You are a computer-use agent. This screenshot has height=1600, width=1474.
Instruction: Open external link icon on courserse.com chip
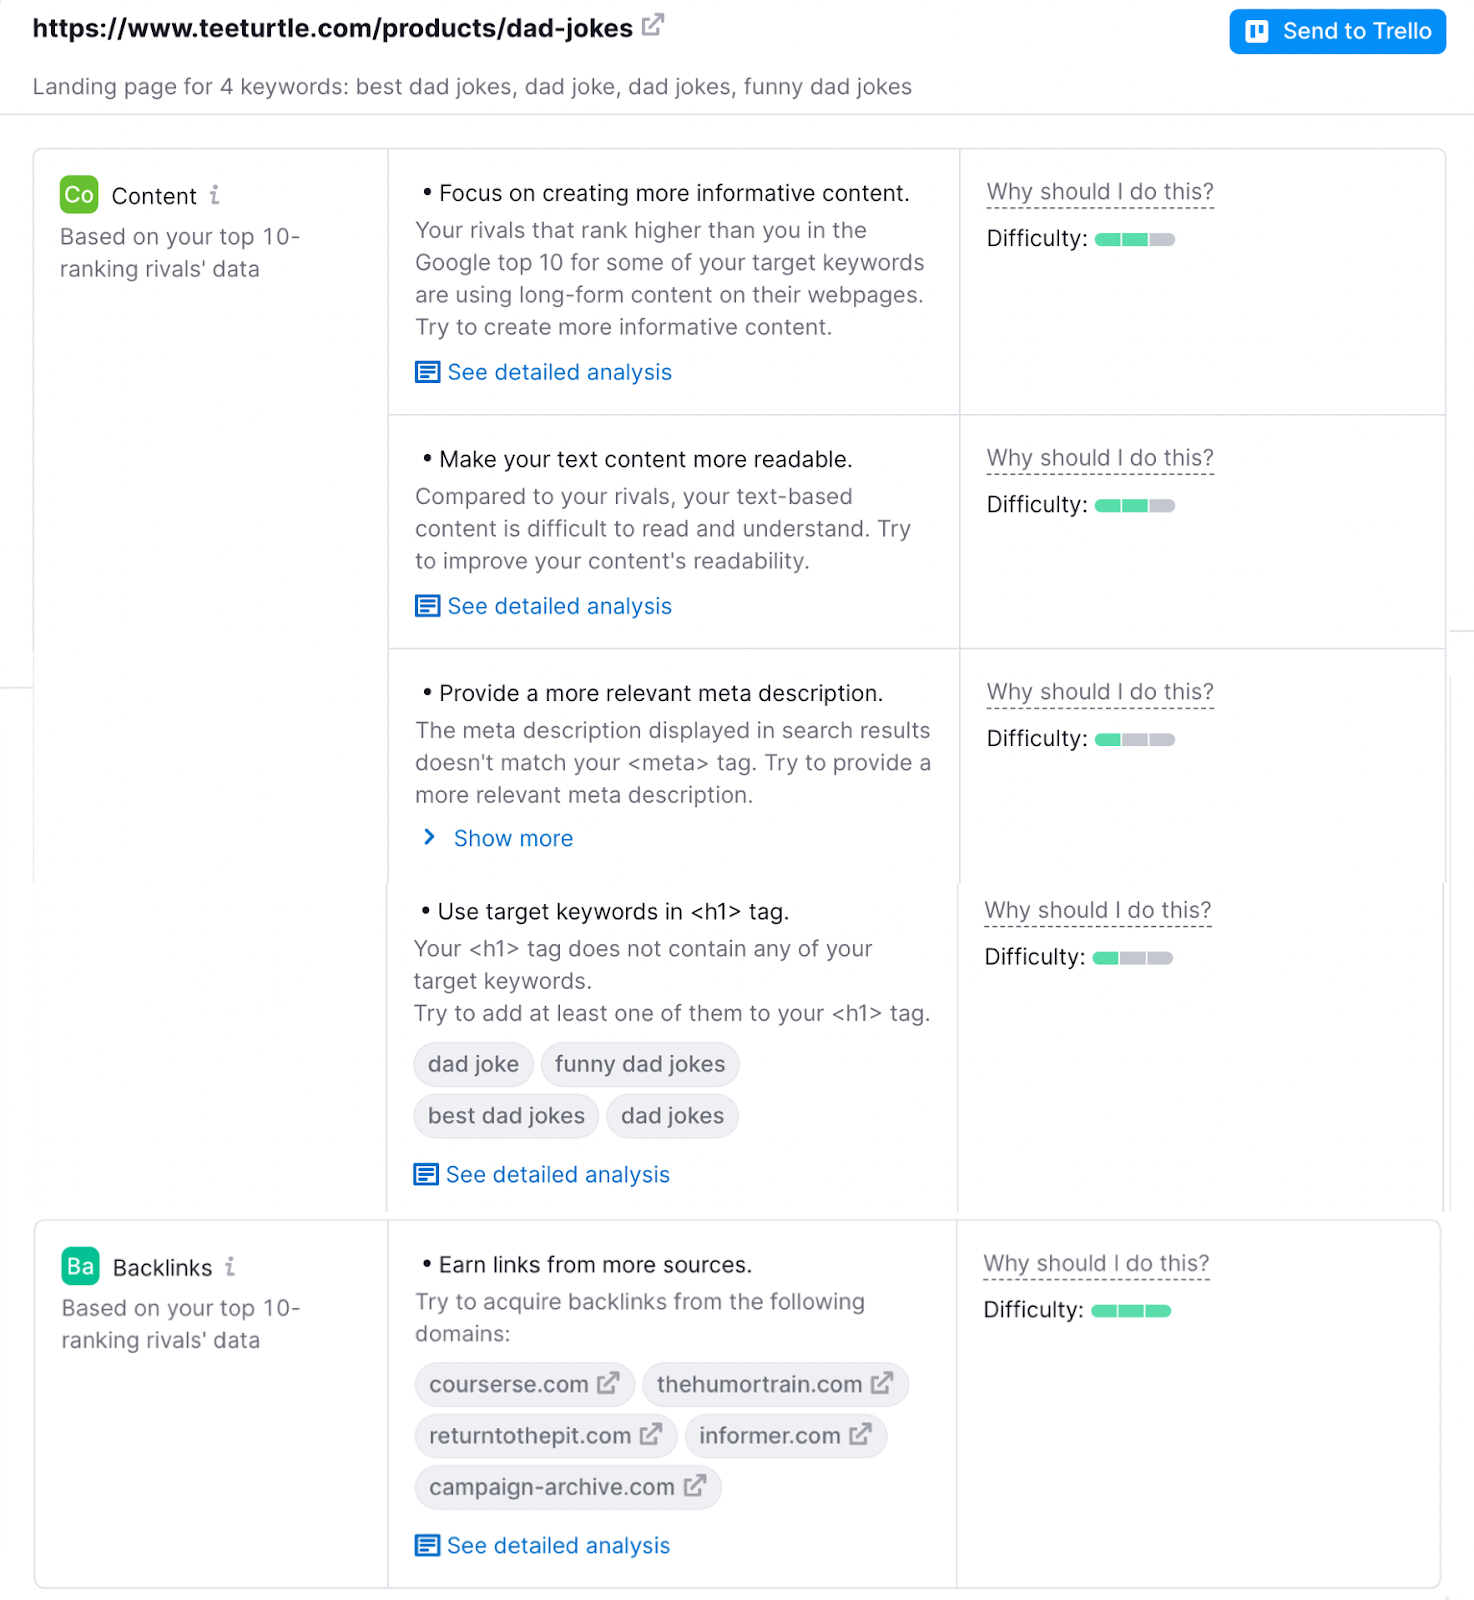pos(608,1384)
